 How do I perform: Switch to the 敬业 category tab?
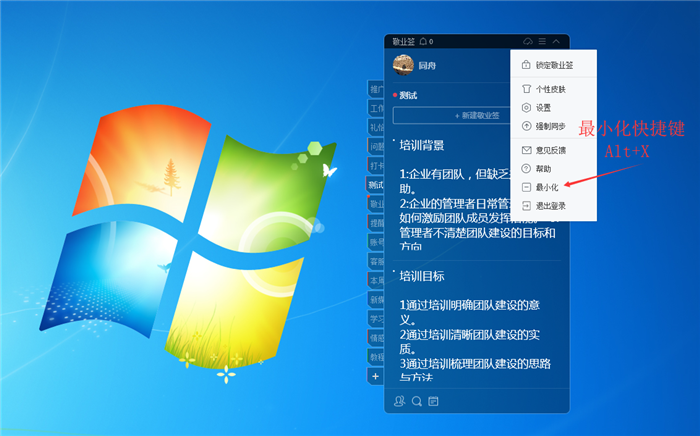(x=376, y=204)
